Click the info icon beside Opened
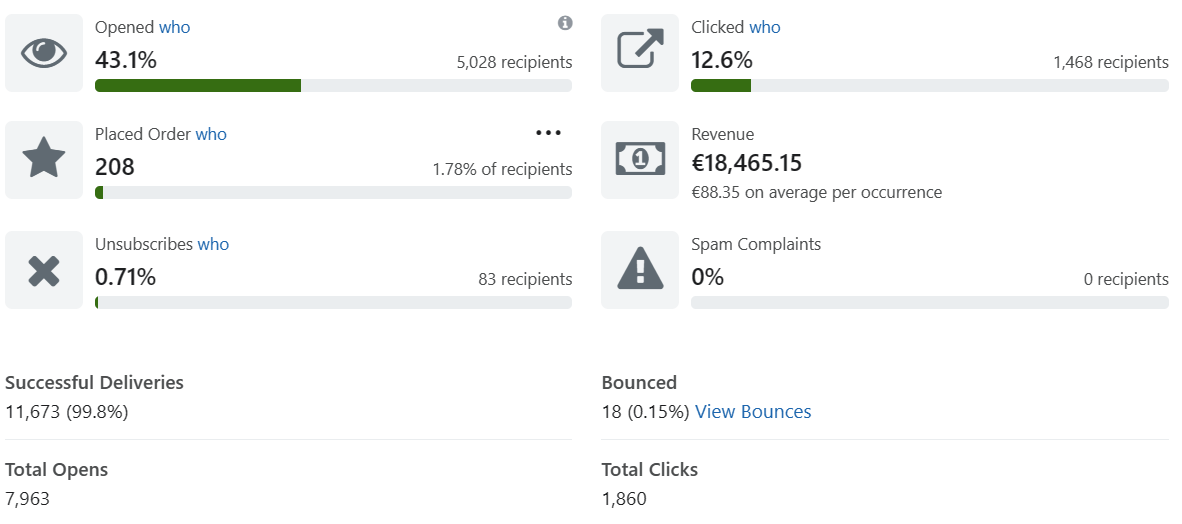The width and height of the screenshot is (1182, 524). [565, 23]
